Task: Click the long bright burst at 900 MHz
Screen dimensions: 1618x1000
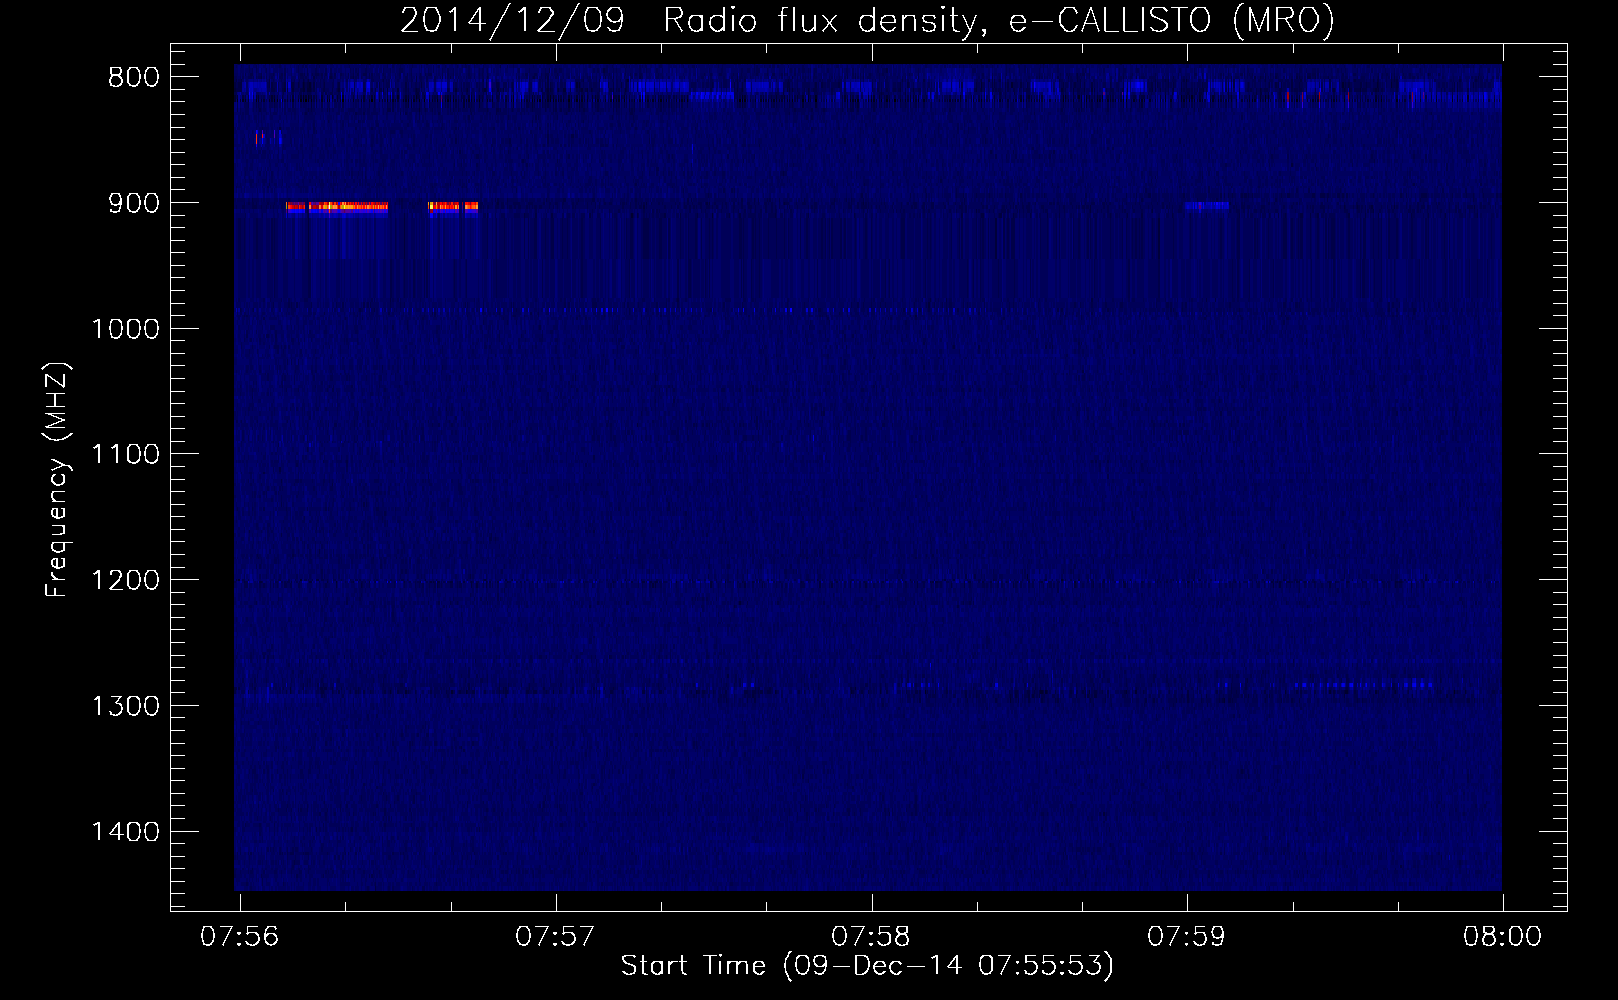Action: 337,207
